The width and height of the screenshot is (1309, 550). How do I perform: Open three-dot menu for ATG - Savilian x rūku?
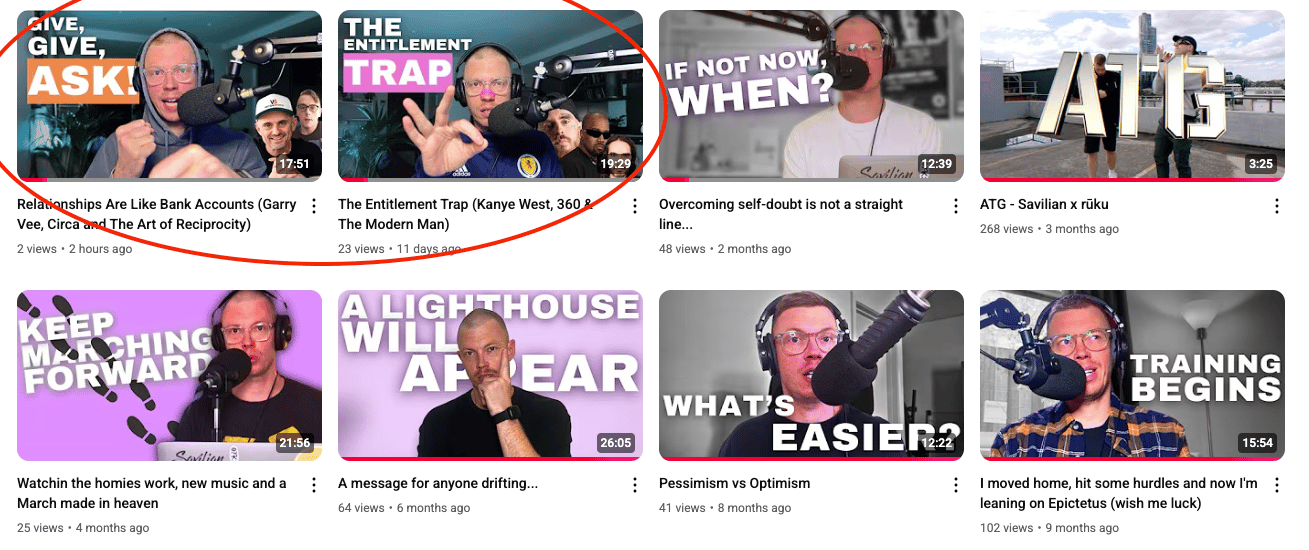1277,206
